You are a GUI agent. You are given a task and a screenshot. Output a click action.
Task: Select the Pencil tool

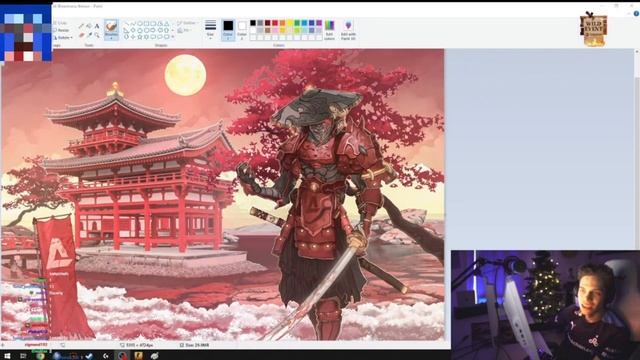coord(81,26)
